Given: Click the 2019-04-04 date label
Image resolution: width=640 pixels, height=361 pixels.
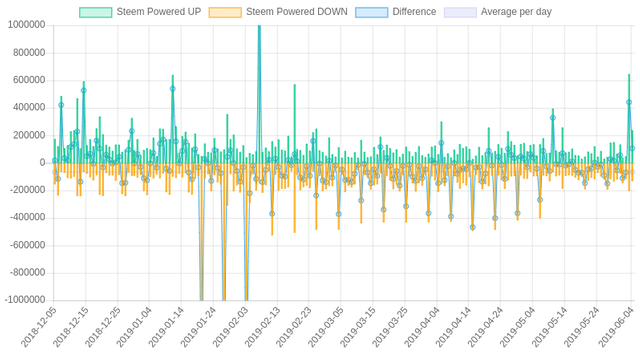Looking at the screenshot, I should tap(422, 327).
